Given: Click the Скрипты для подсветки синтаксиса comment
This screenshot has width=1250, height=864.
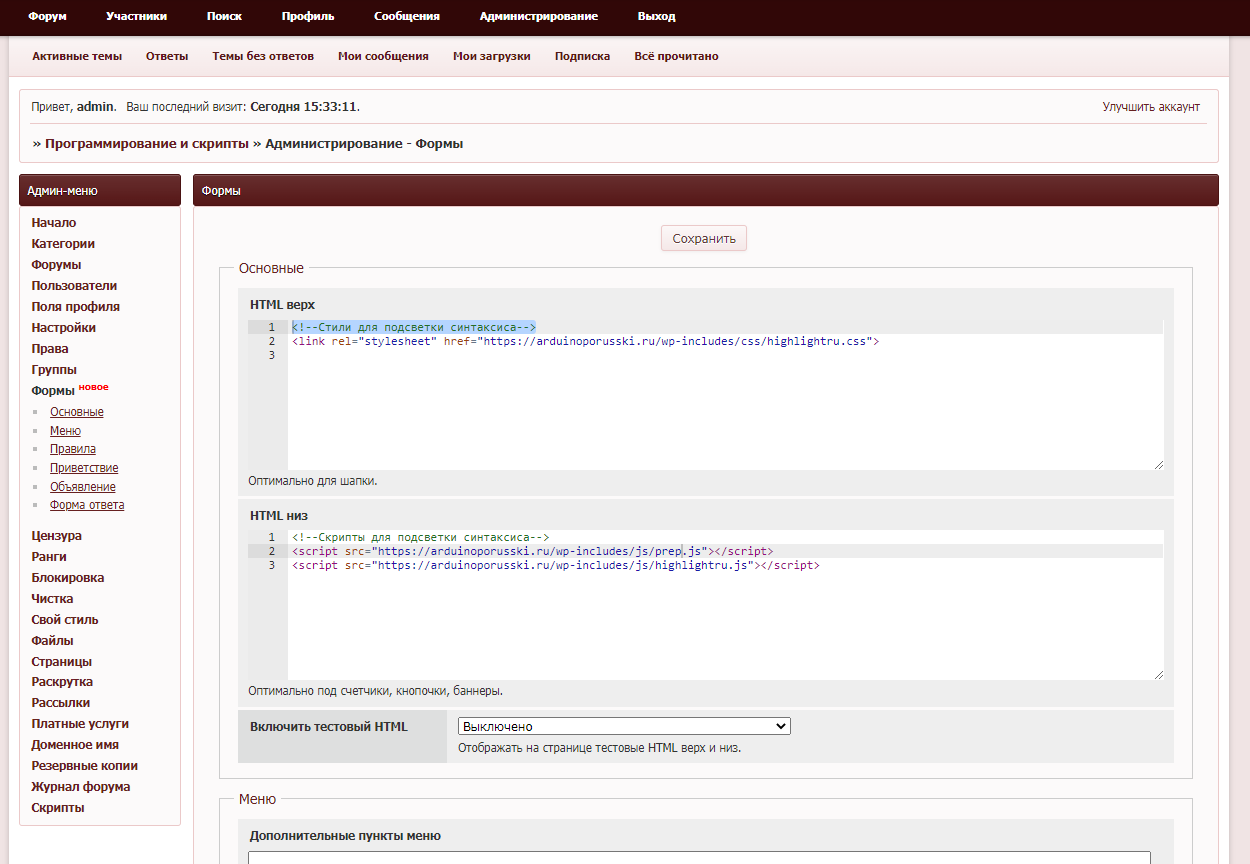Looking at the screenshot, I should 420,537.
